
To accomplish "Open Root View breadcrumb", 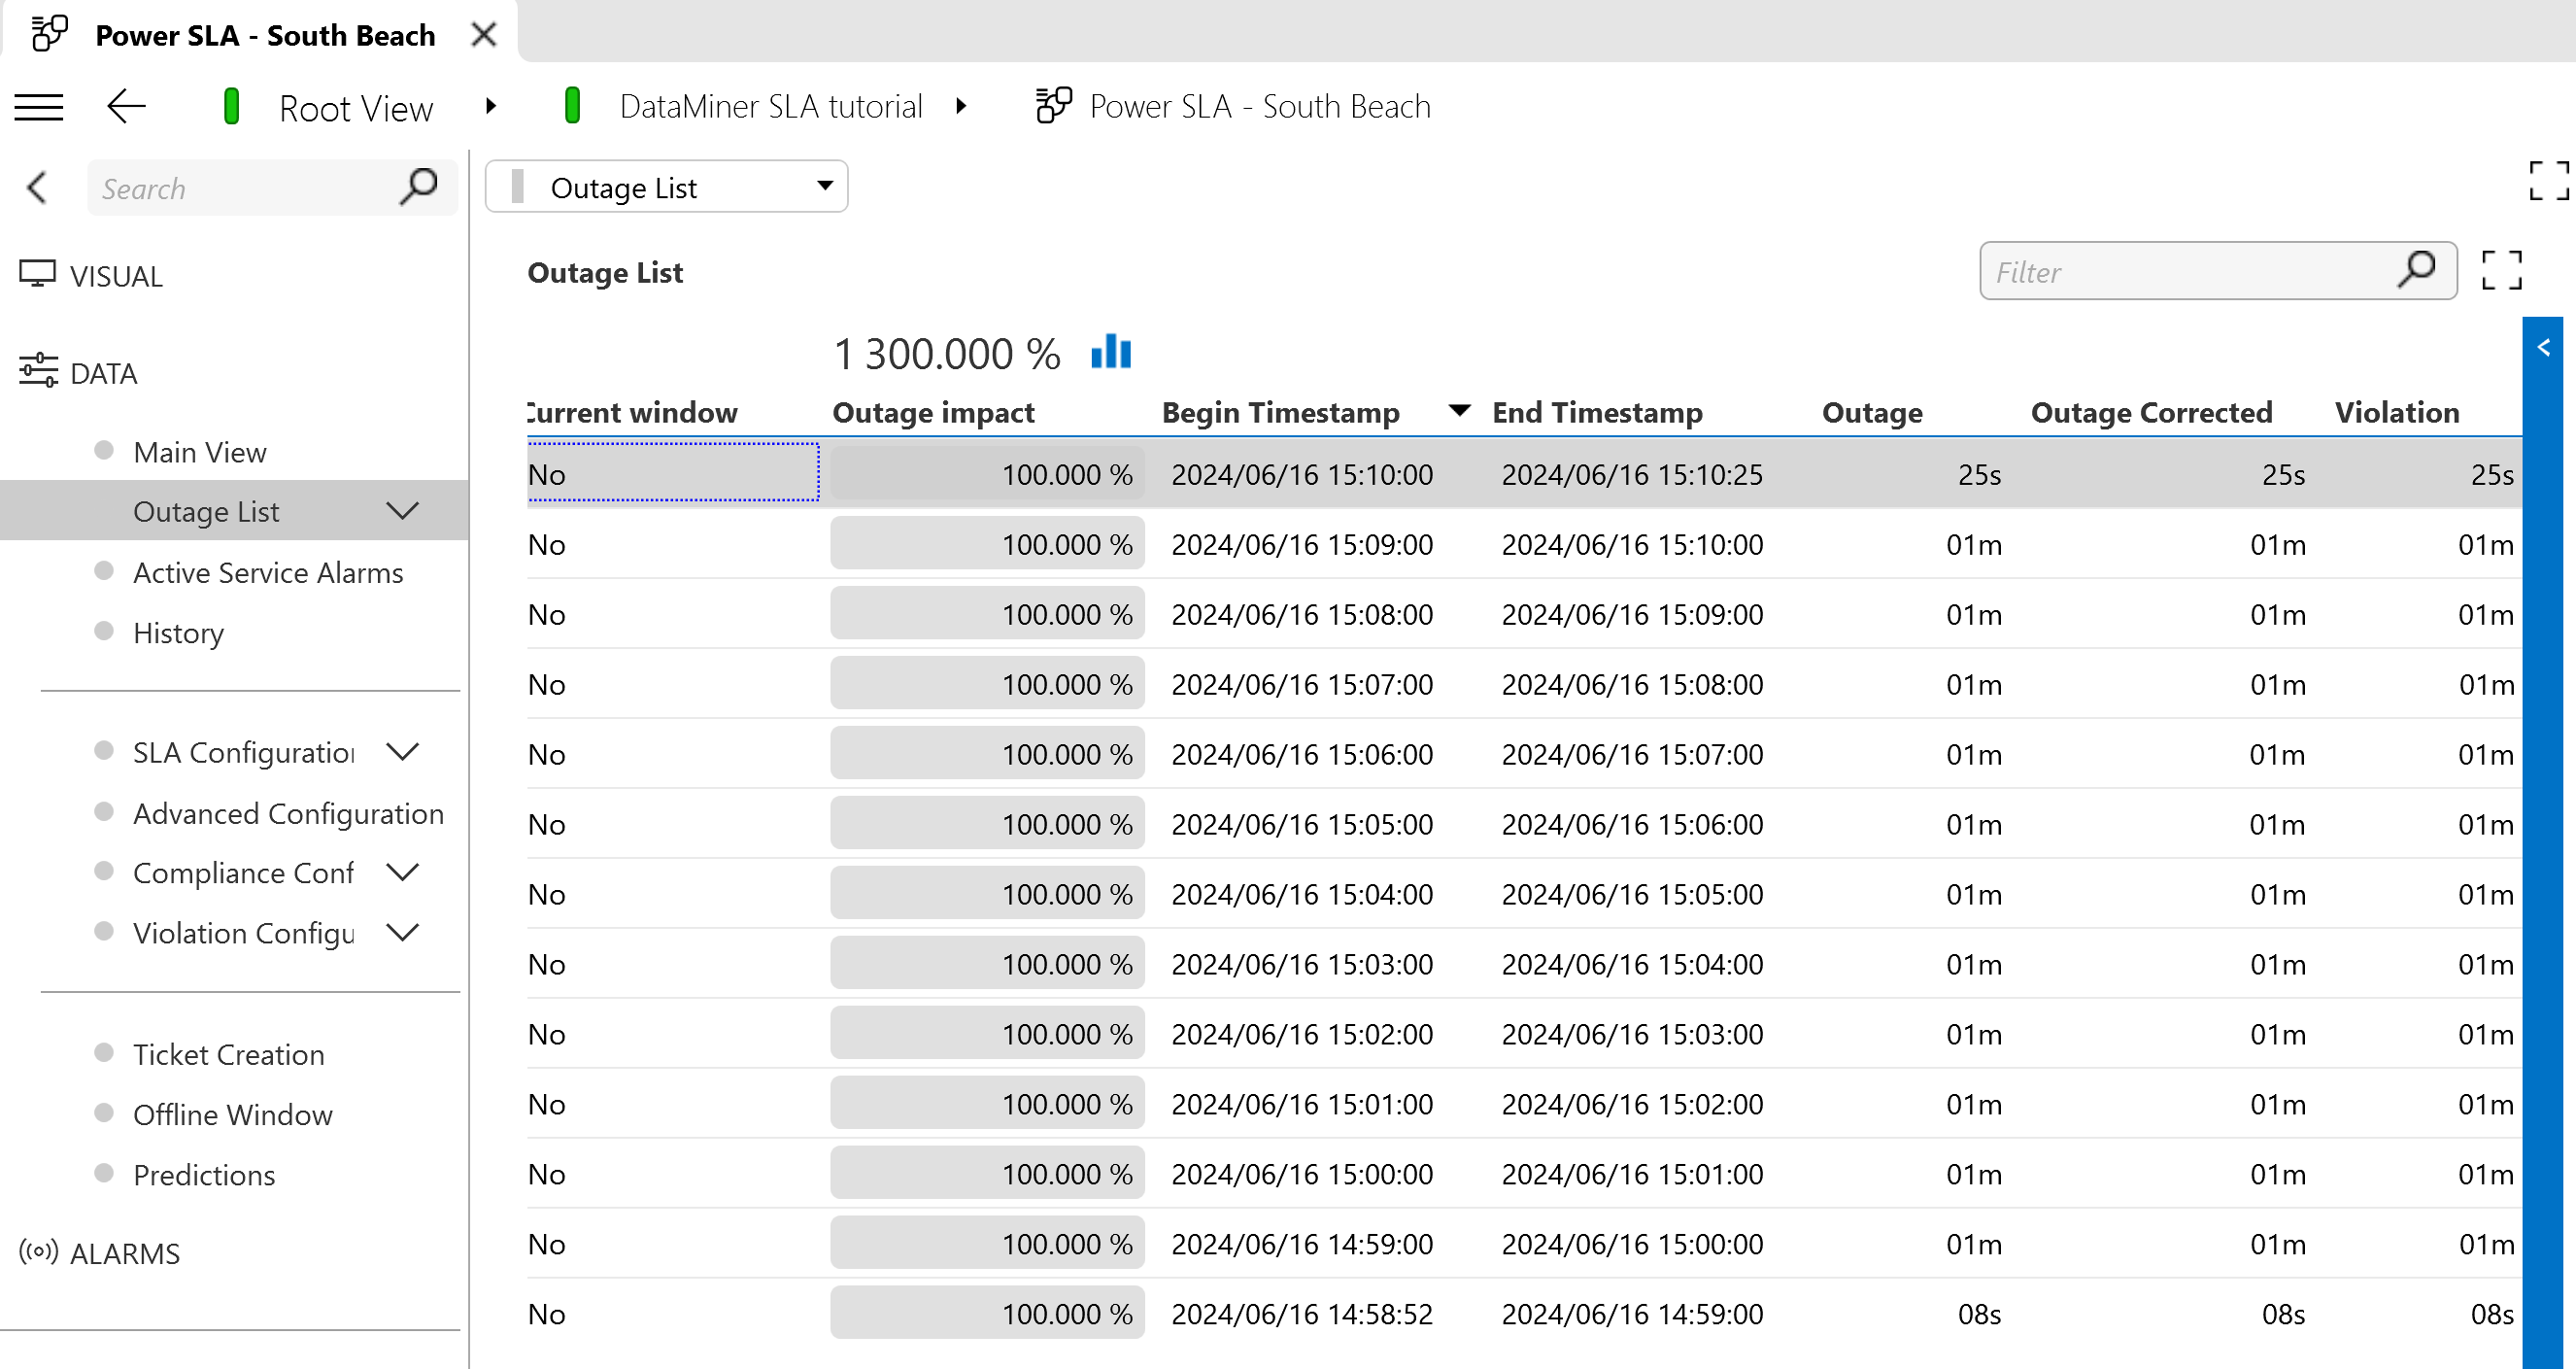I will click(355, 107).
